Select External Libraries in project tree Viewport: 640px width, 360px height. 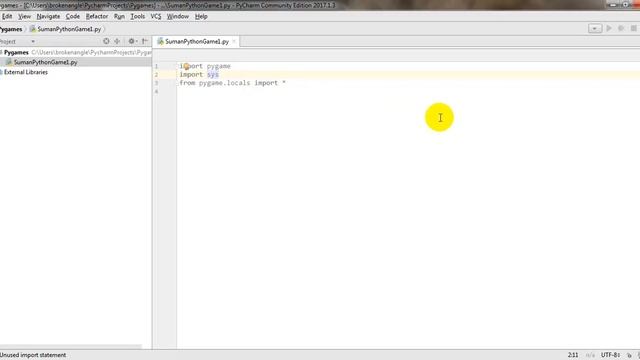coord(26,72)
